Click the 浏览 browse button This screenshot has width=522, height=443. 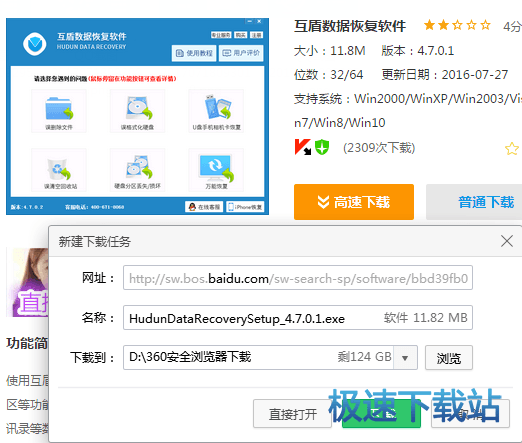[x=449, y=358]
